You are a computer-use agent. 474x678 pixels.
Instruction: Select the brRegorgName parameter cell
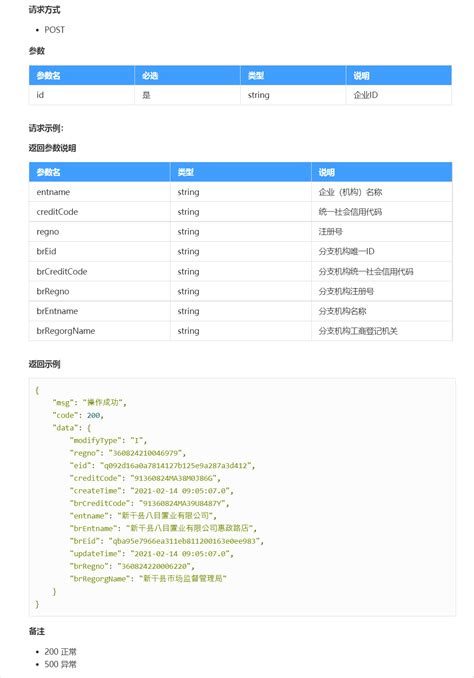coord(99,331)
